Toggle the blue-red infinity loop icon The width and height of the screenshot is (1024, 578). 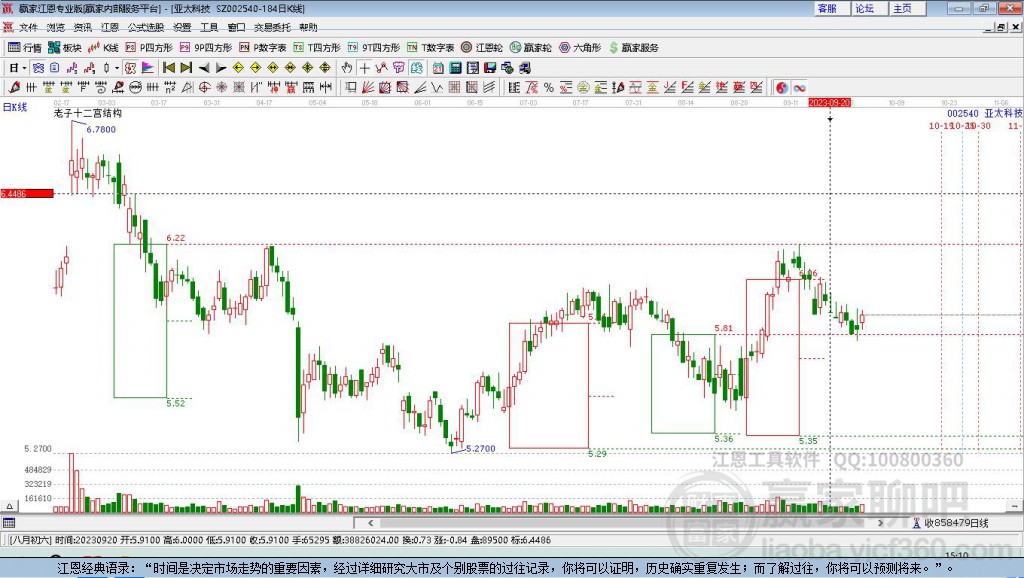click(799, 88)
